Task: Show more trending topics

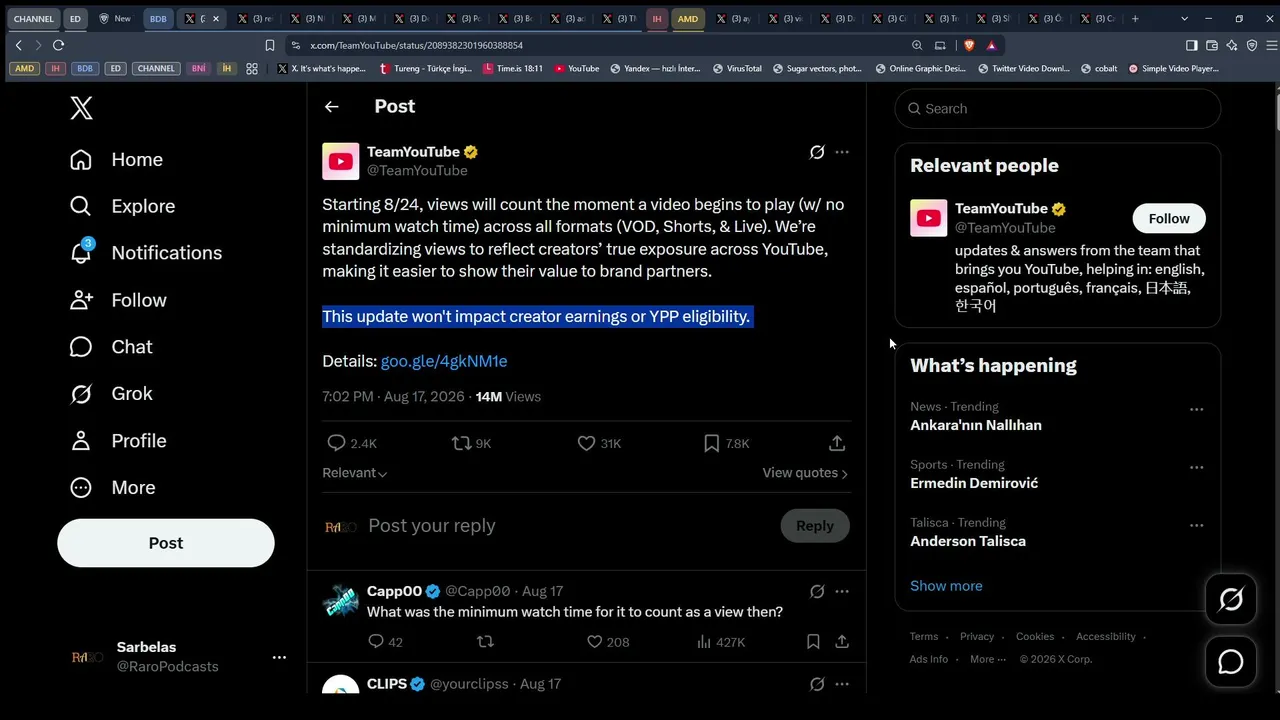Action: click(946, 586)
